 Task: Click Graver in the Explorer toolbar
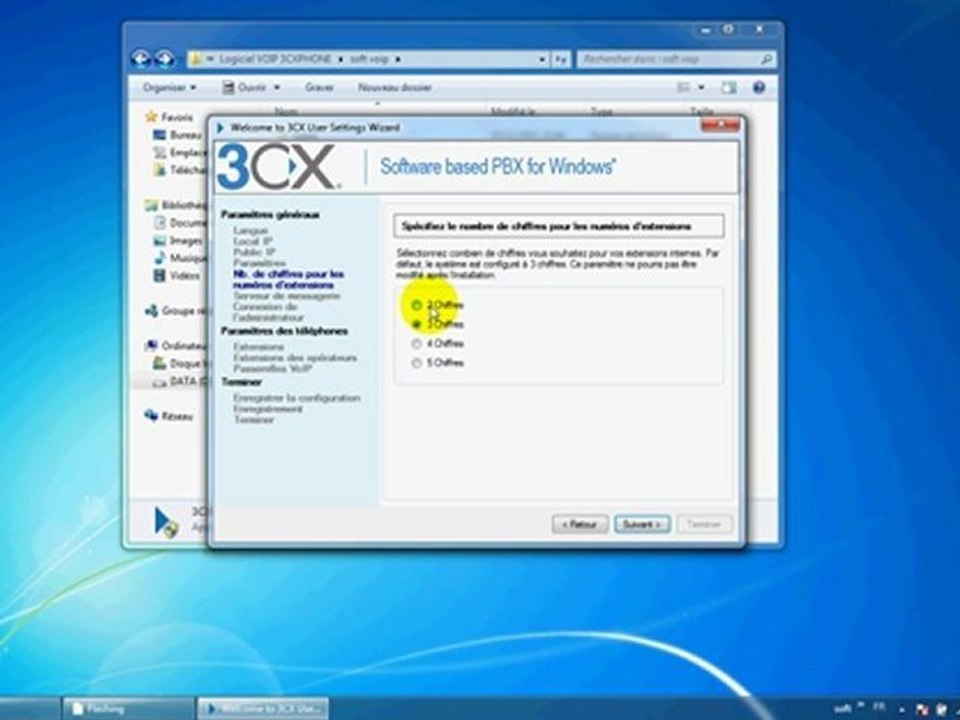[x=319, y=88]
